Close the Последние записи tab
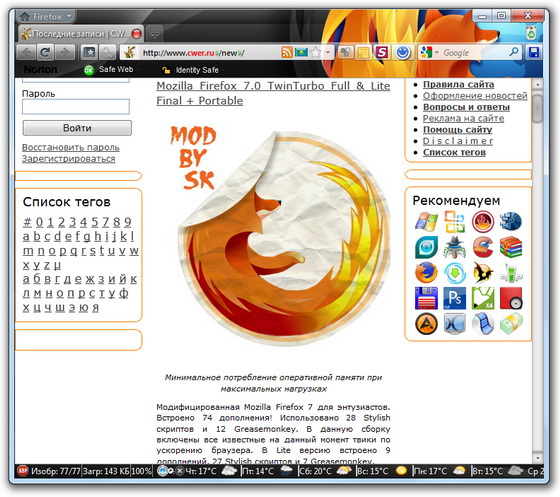 click(136, 34)
